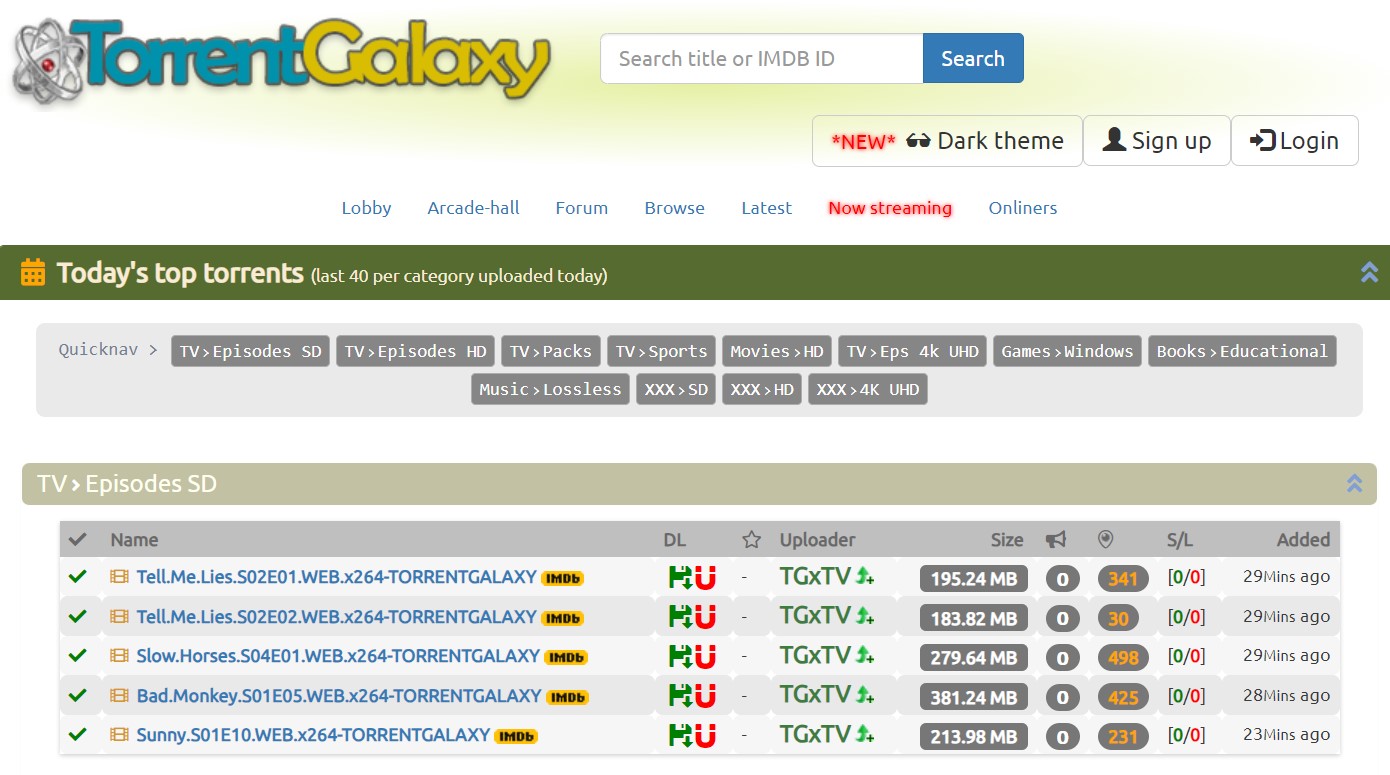Click film icon next to Sunny.S01E10
1390x775 pixels.
pos(120,735)
